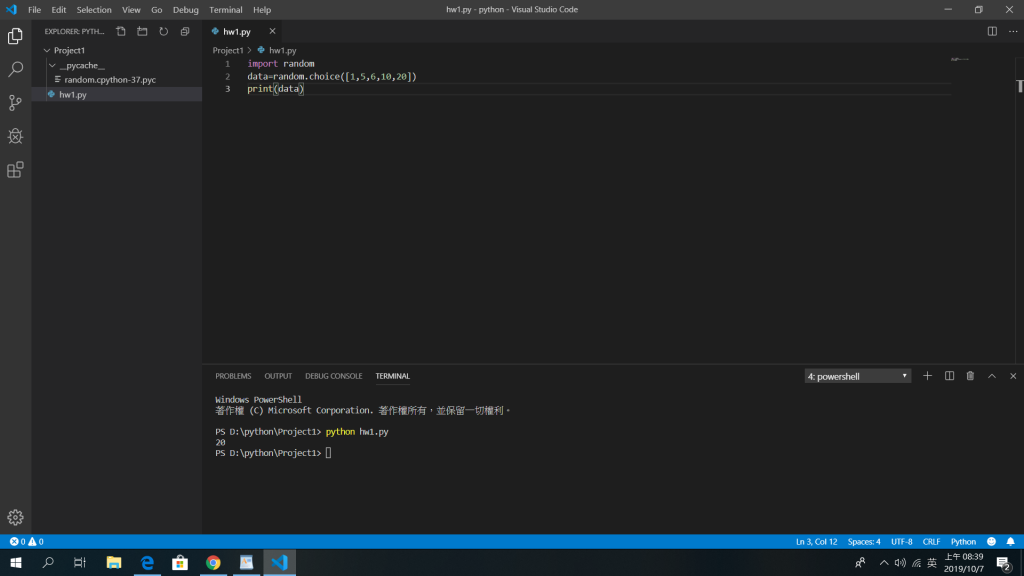The image size is (1024, 576).
Task: Change encoding via UTF-8 status item
Action: point(902,541)
